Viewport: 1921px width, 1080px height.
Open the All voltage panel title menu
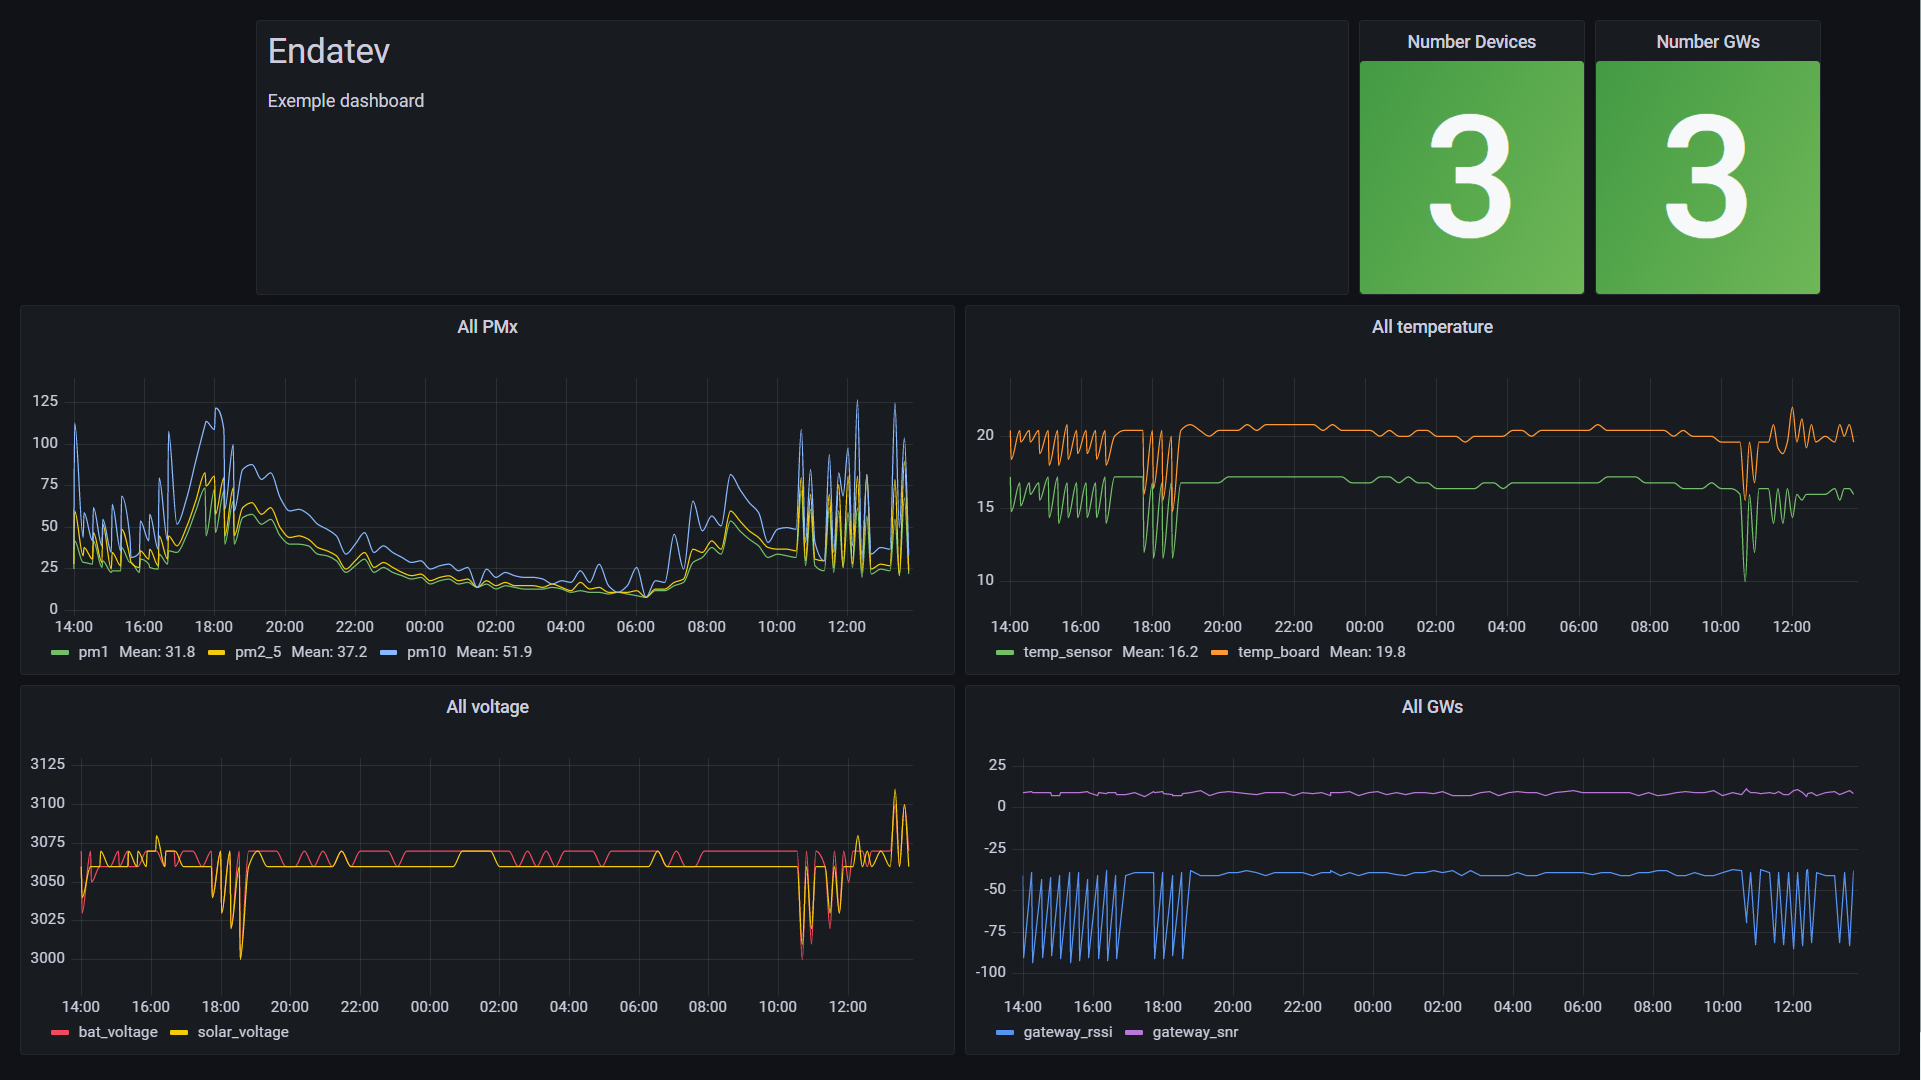click(x=487, y=707)
